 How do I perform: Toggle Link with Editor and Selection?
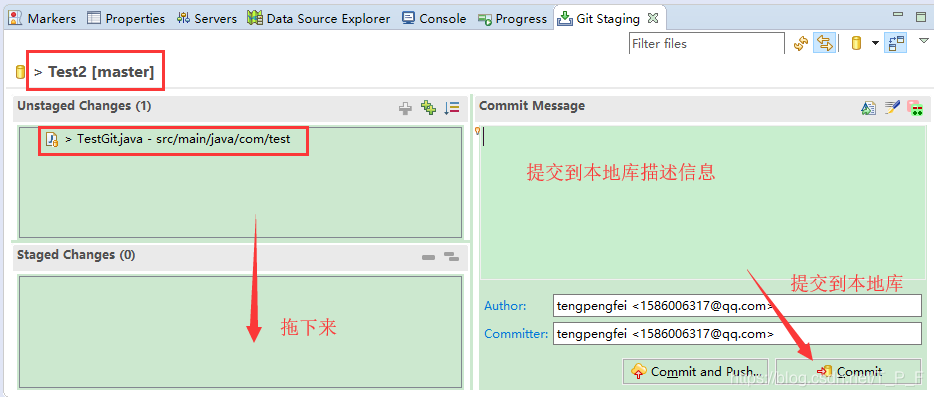pyautogui.click(x=824, y=43)
